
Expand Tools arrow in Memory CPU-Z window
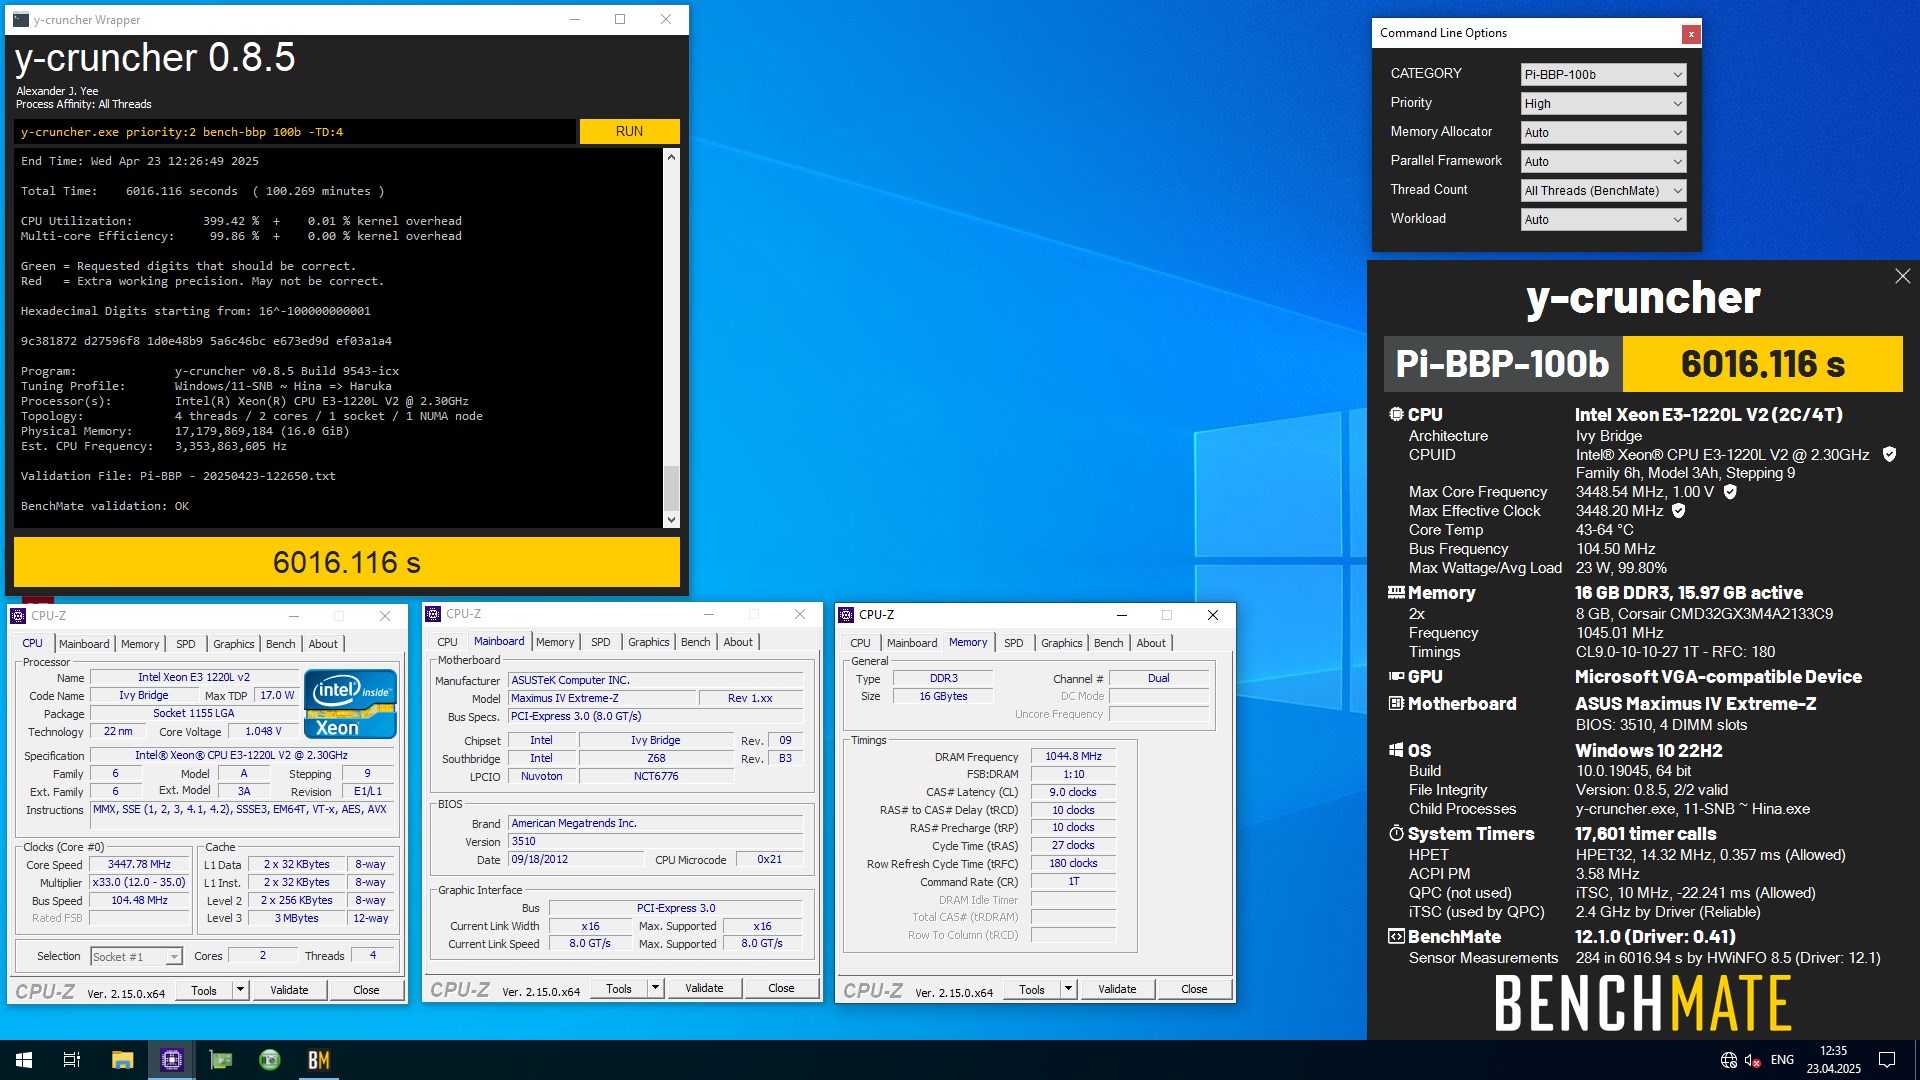click(1068, 989)
